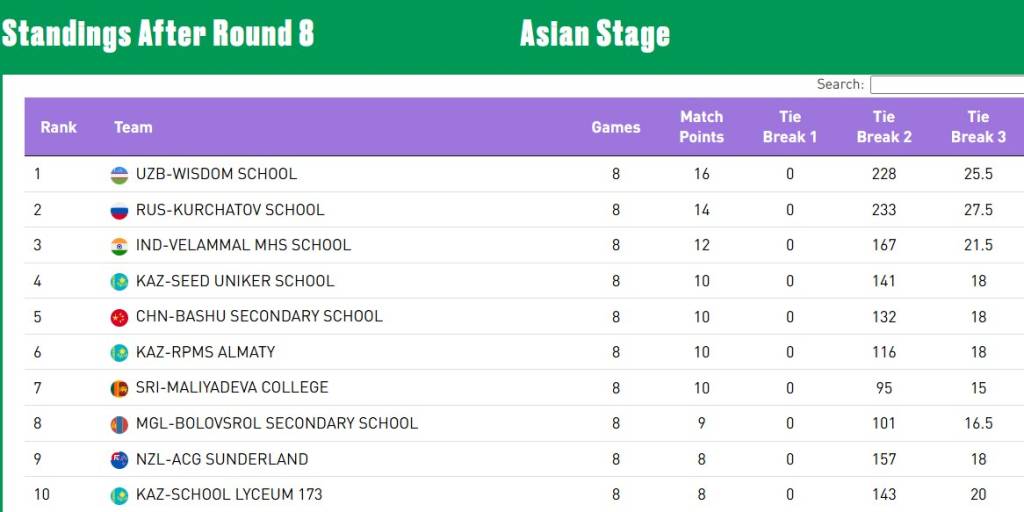Viewport: 1024px width, 512px height.
Task: Sort standings by Match Points header
Action: tap(701, 127)
